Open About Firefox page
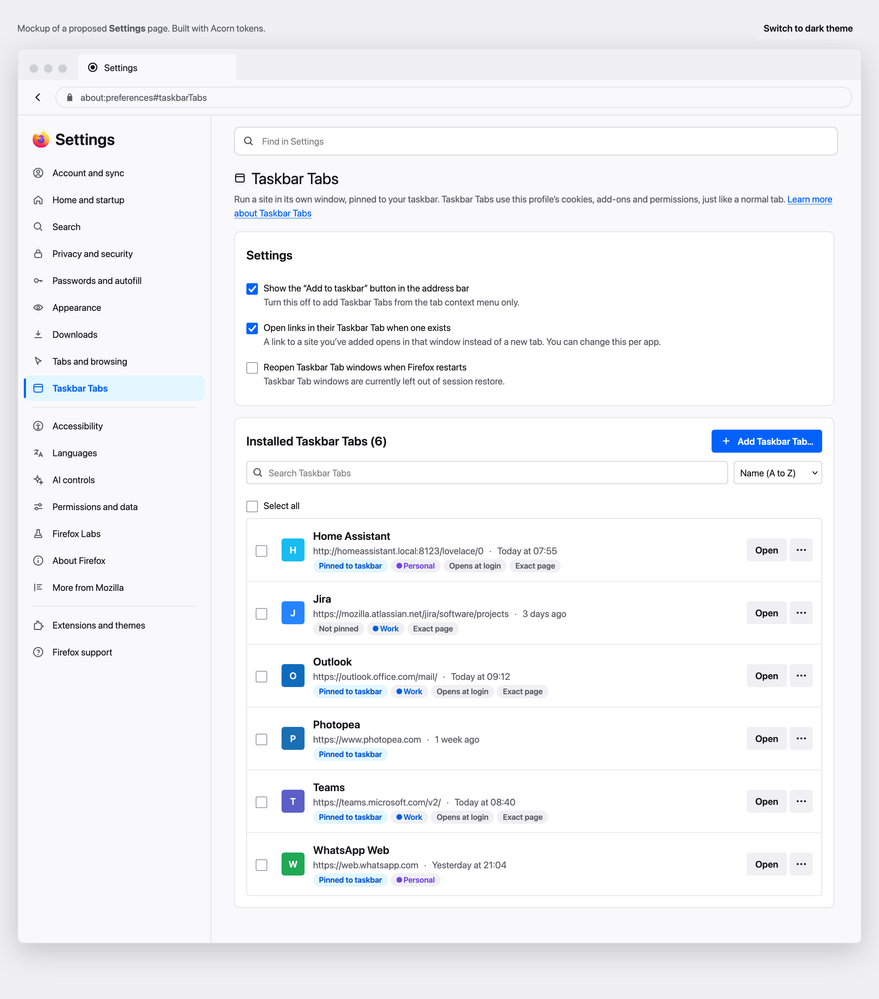This screenshot has height=999, width=879. pyautogui.click(x=115, y=561)
